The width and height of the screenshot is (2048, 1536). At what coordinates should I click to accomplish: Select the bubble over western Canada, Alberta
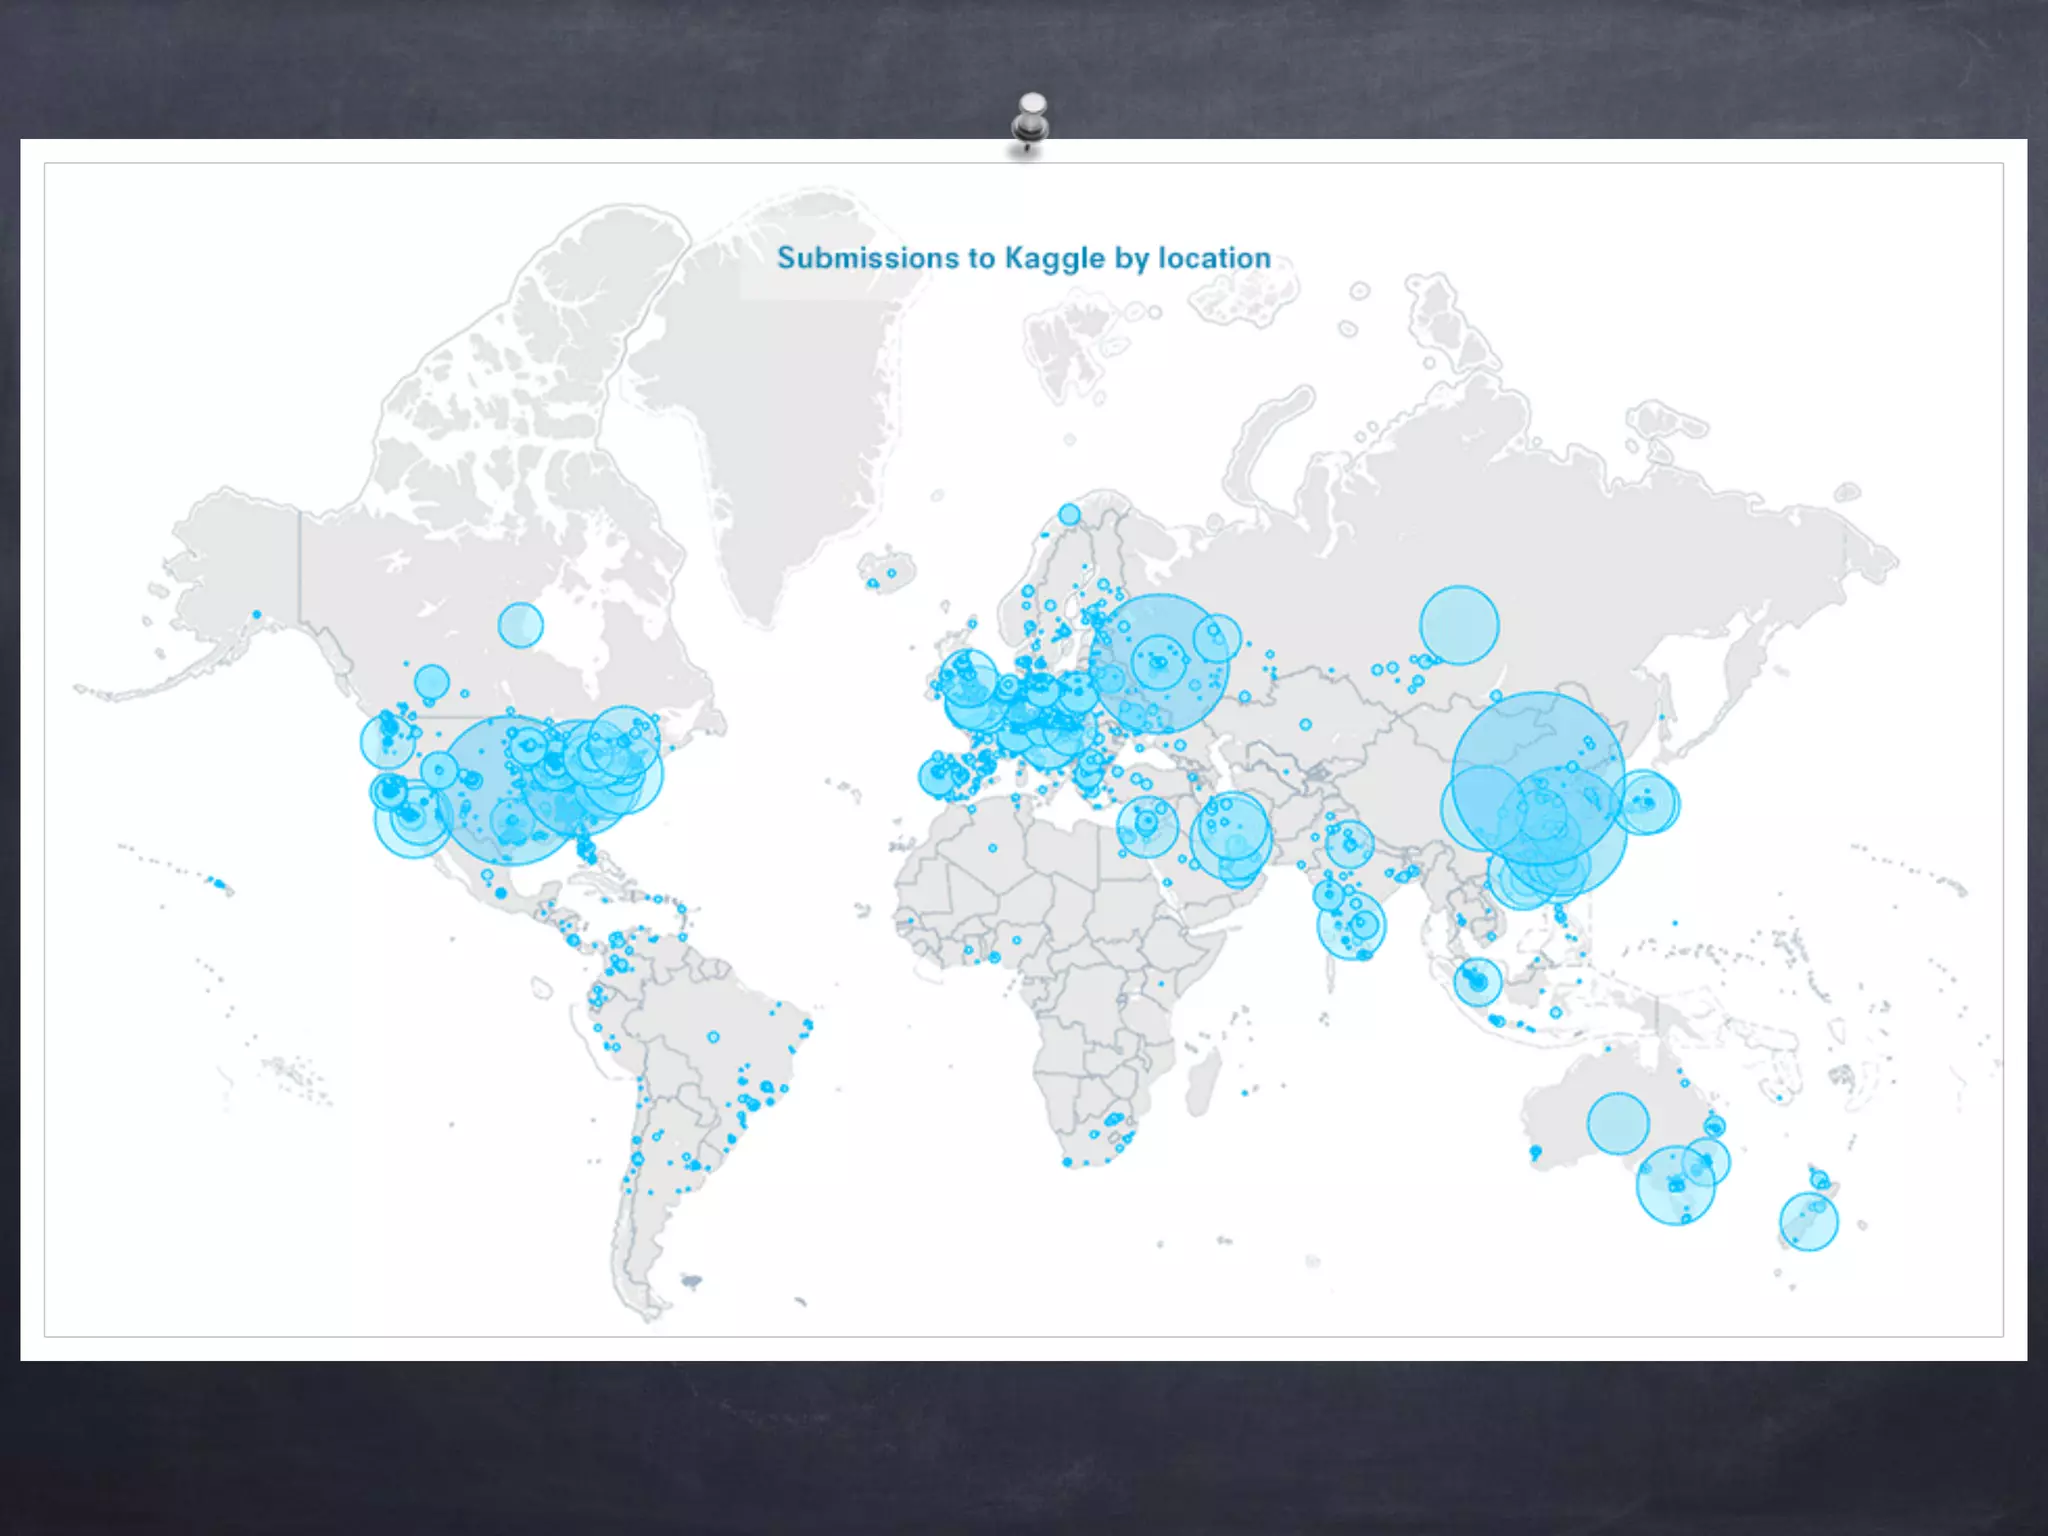click(x=432, y=682)
